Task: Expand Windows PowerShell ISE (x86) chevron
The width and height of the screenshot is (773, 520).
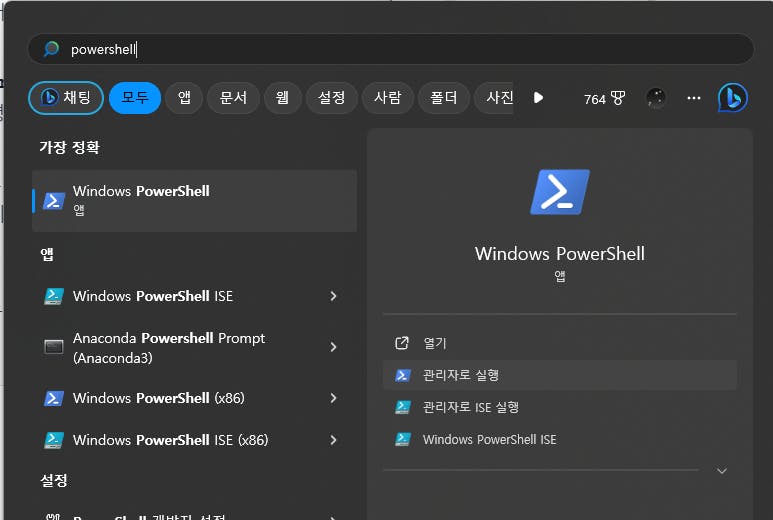Action: [x=333, y=440]
